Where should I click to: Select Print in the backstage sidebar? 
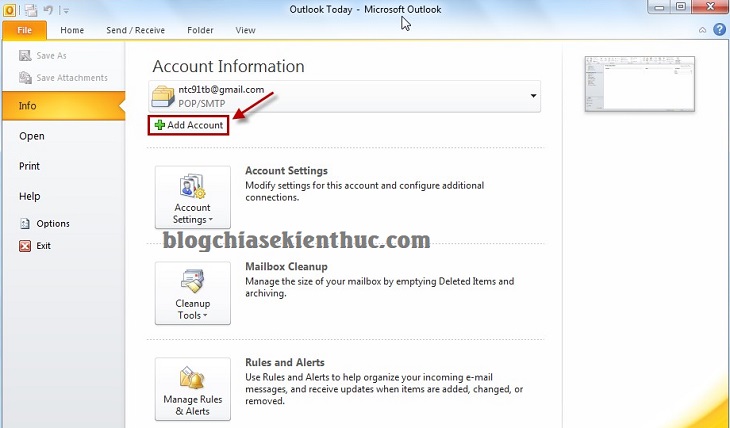pyautogui.click(x=29, y=166)
